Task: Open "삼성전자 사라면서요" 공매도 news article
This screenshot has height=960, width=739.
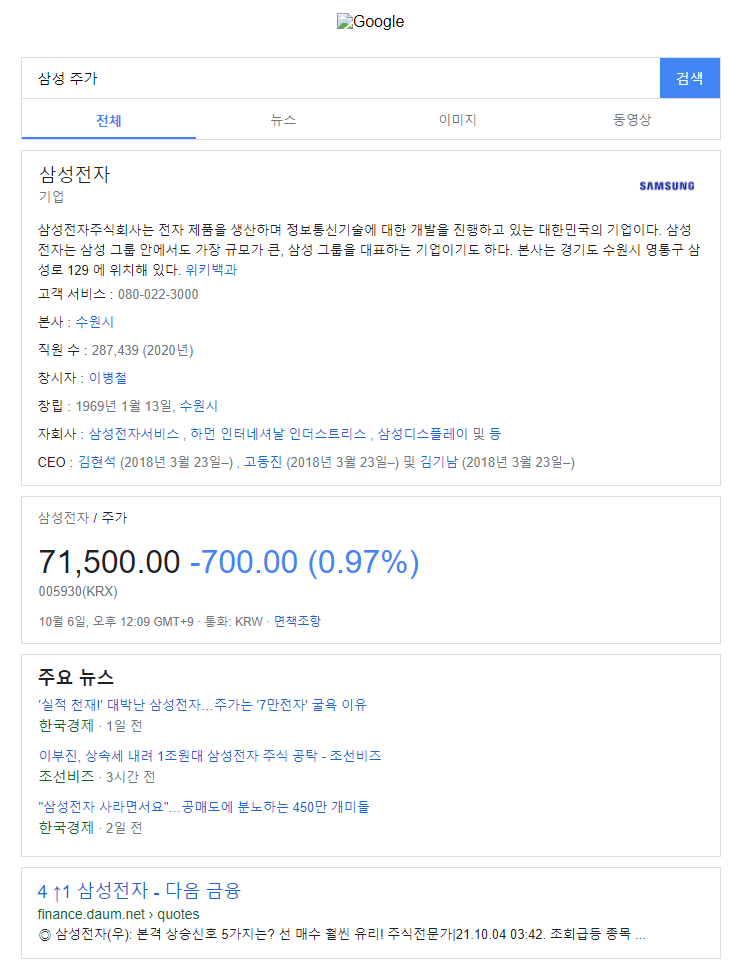Action: pyautogui.click(x=204, y=807)
